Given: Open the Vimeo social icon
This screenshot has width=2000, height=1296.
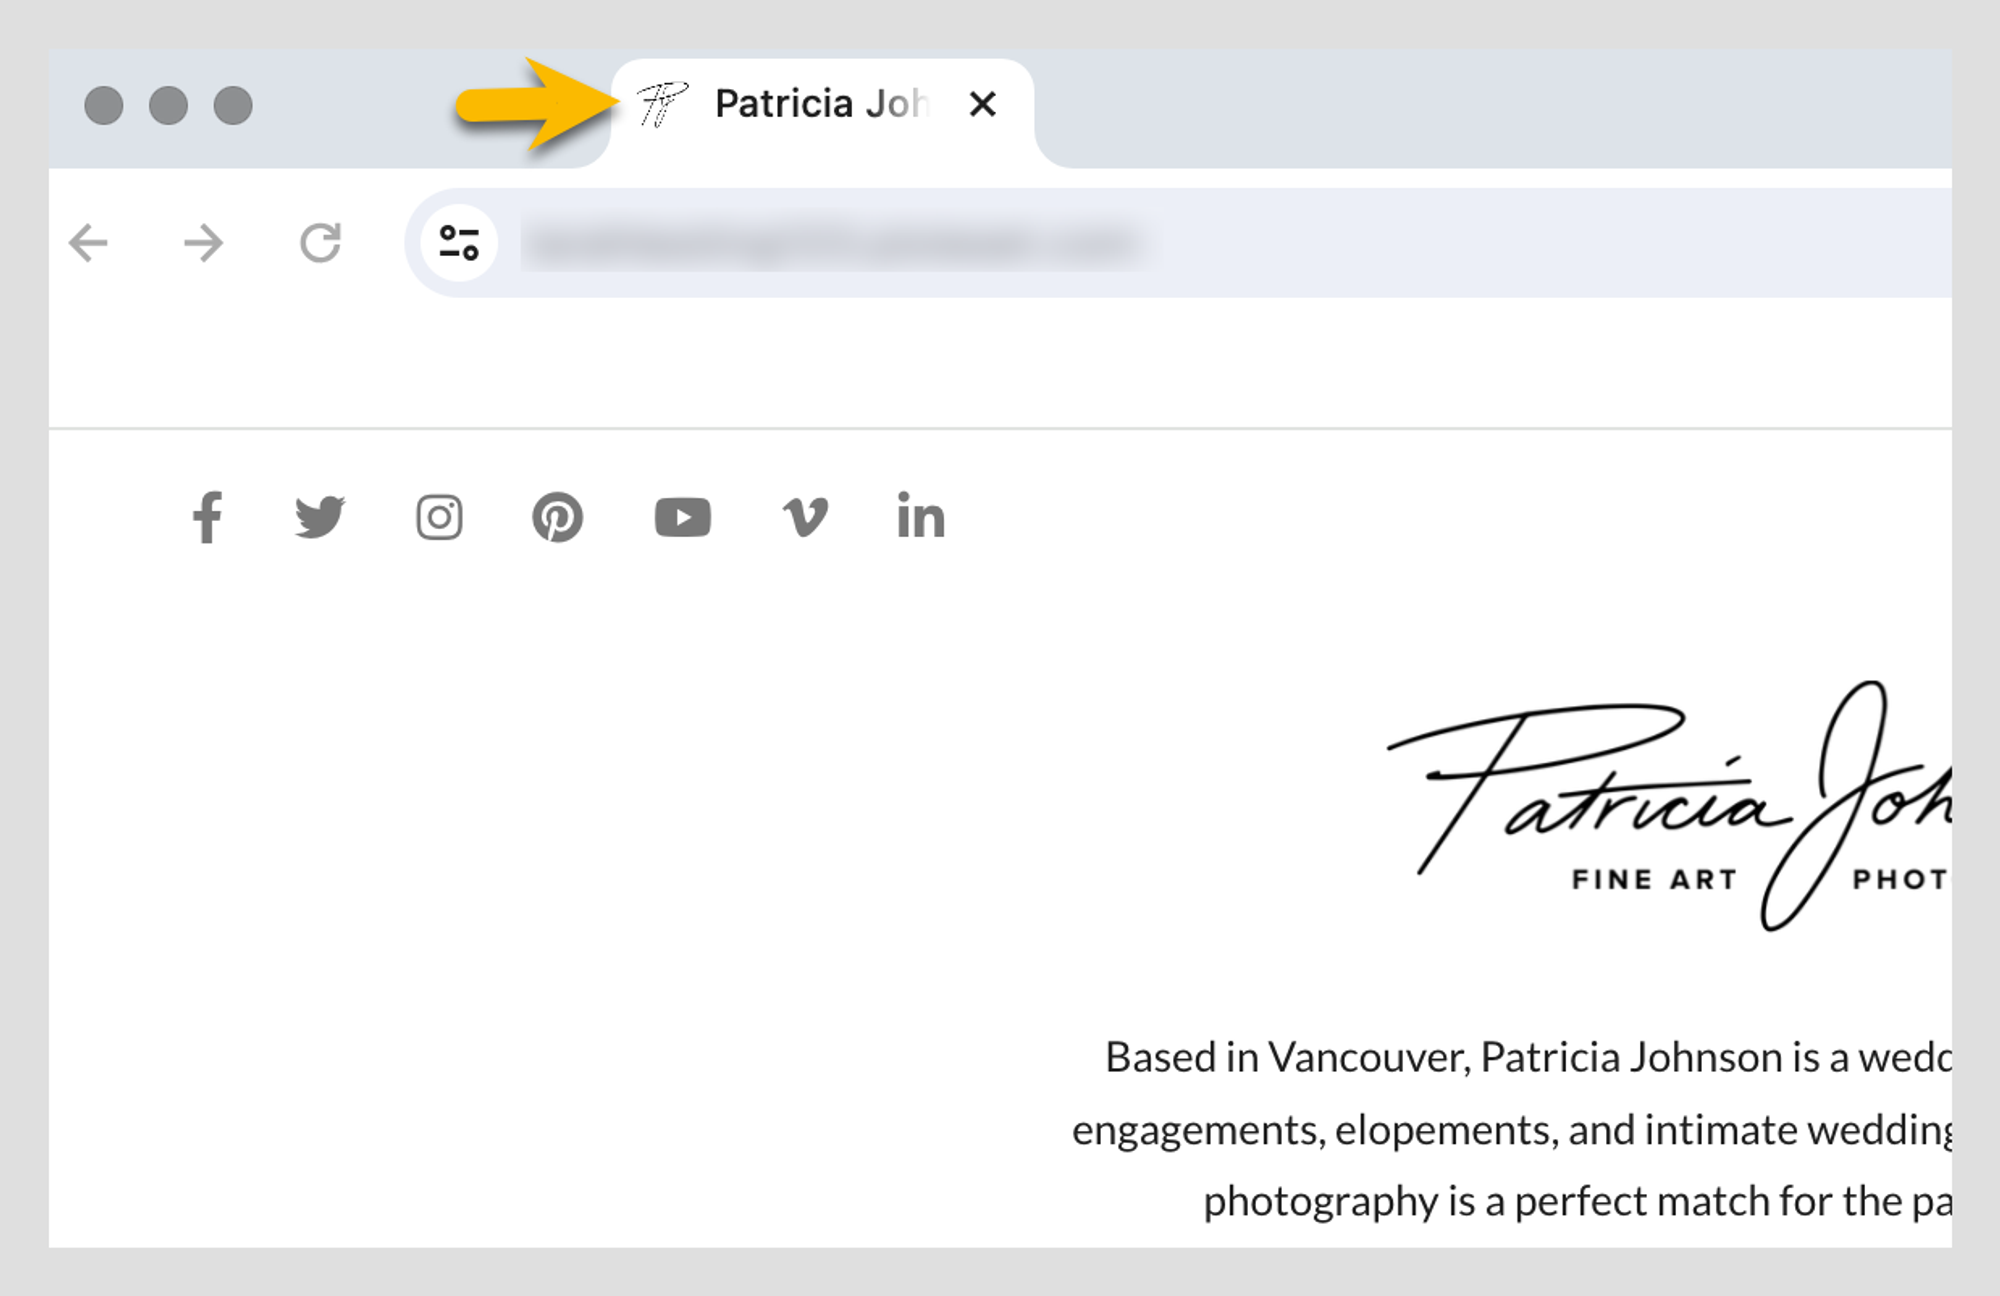Looking at the screenshot, I should click(x=806, y=517).
